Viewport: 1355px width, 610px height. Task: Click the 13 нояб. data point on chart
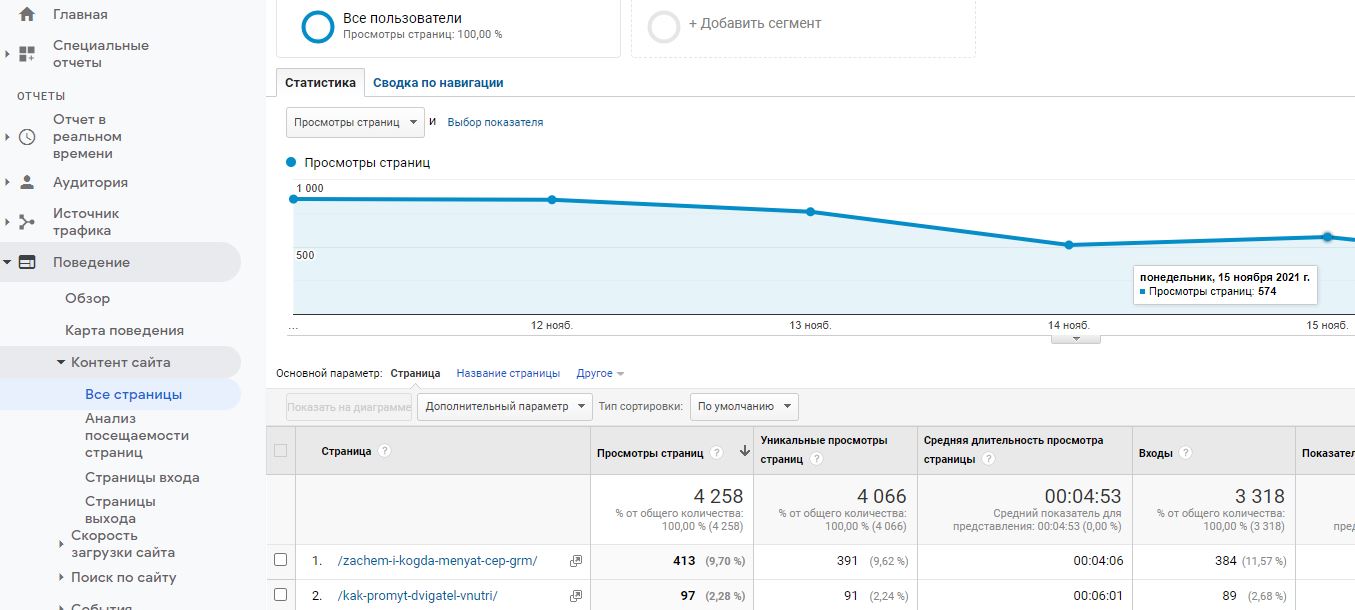tap(810, 212)
